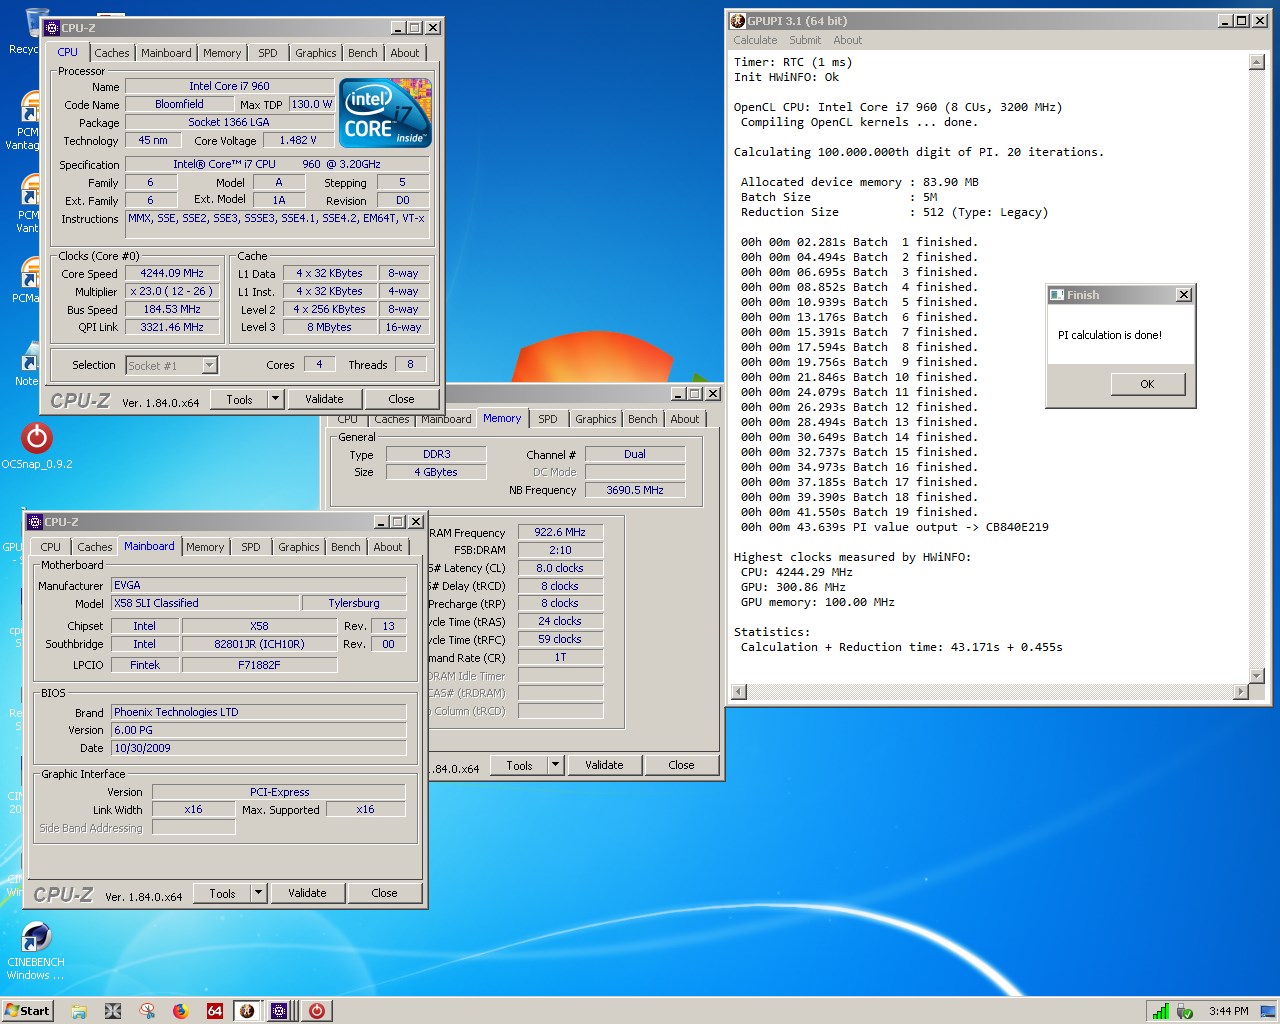Image resolution: width=1280 pixels, height=1024 pixels.
Task: Click Close button in Mainboard CPU-Z window
Action: tap(384, 893)
